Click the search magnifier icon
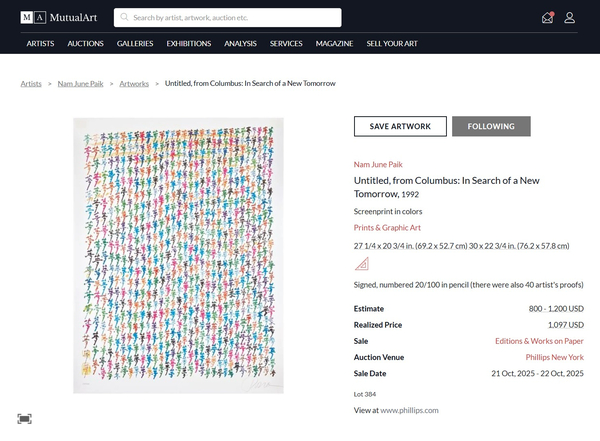600x441 pixels. coord(124,17)
